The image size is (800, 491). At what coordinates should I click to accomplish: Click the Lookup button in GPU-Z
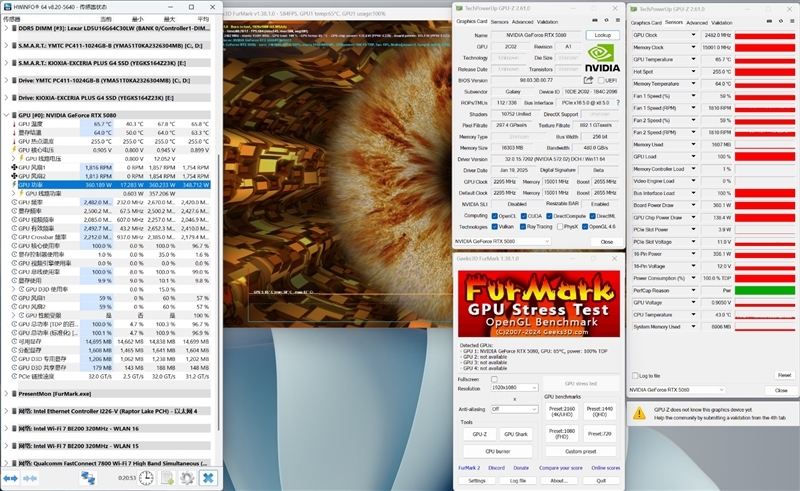[601, 35]
